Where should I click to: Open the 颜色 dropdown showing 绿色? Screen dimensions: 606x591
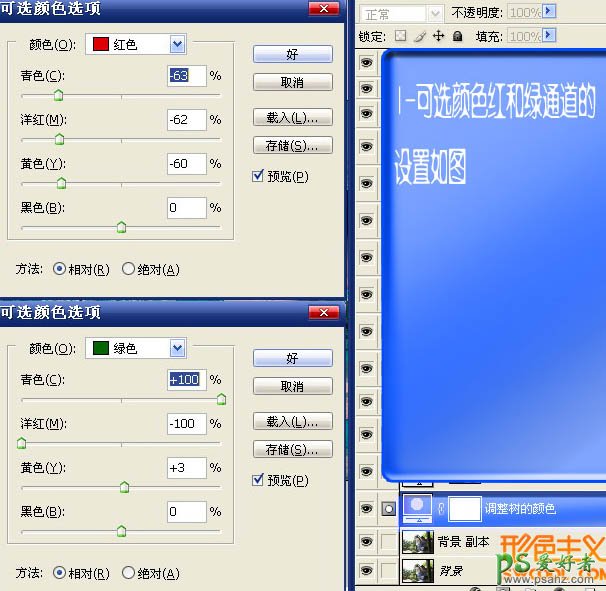point(177,348)
